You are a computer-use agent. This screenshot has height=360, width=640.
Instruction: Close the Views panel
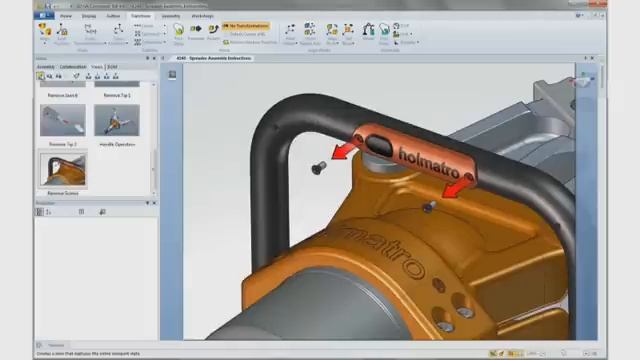click(154, 58)
